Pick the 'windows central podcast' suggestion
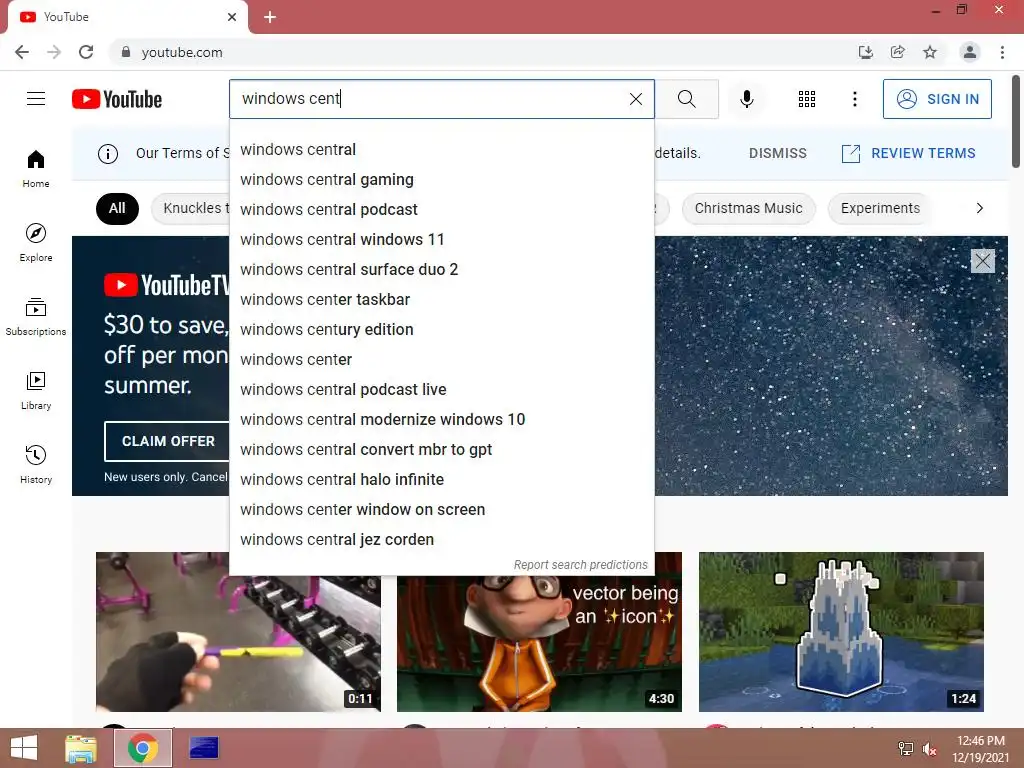 [441, 210]
